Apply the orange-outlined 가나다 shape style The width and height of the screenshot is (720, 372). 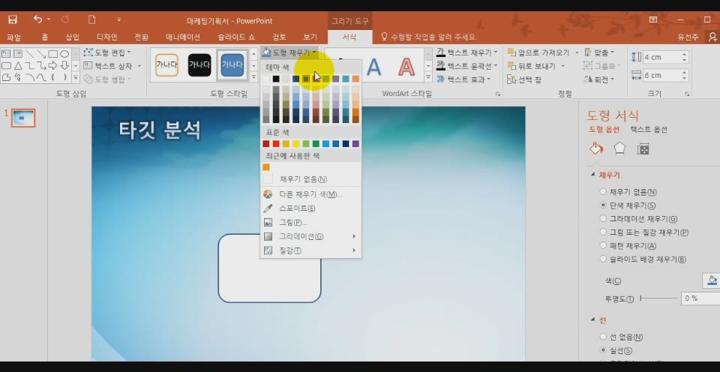(167, 65)
